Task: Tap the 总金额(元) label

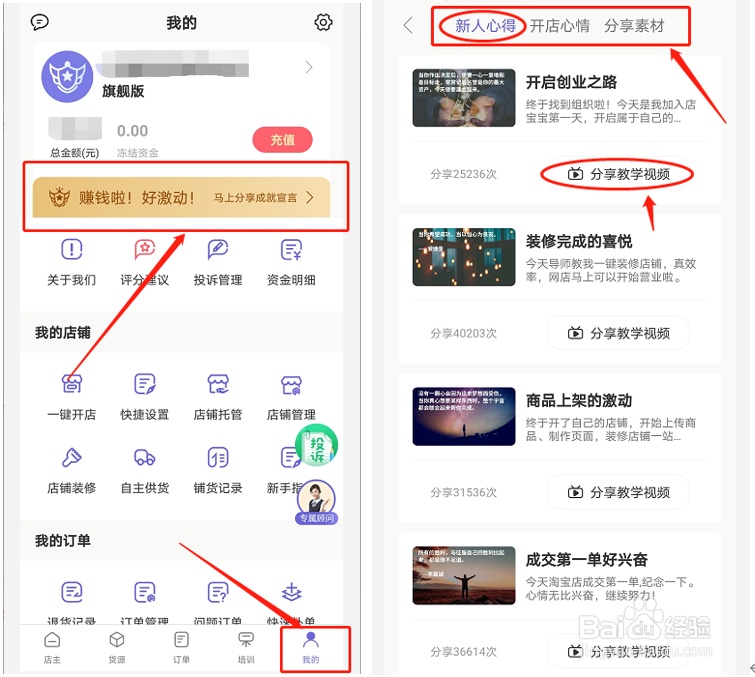Action: point(75,153)
